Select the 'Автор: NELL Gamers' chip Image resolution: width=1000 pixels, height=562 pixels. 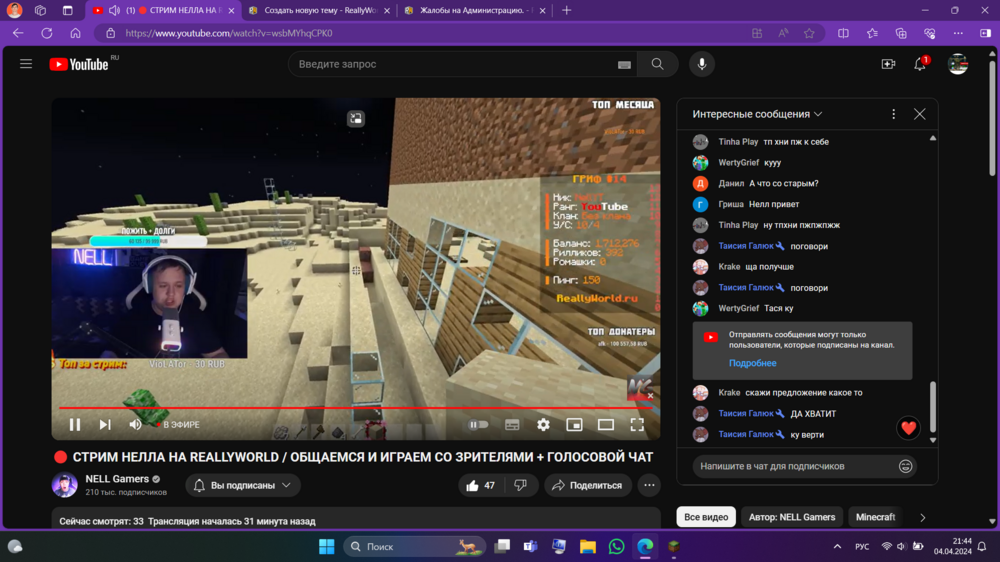click(792, 517)
